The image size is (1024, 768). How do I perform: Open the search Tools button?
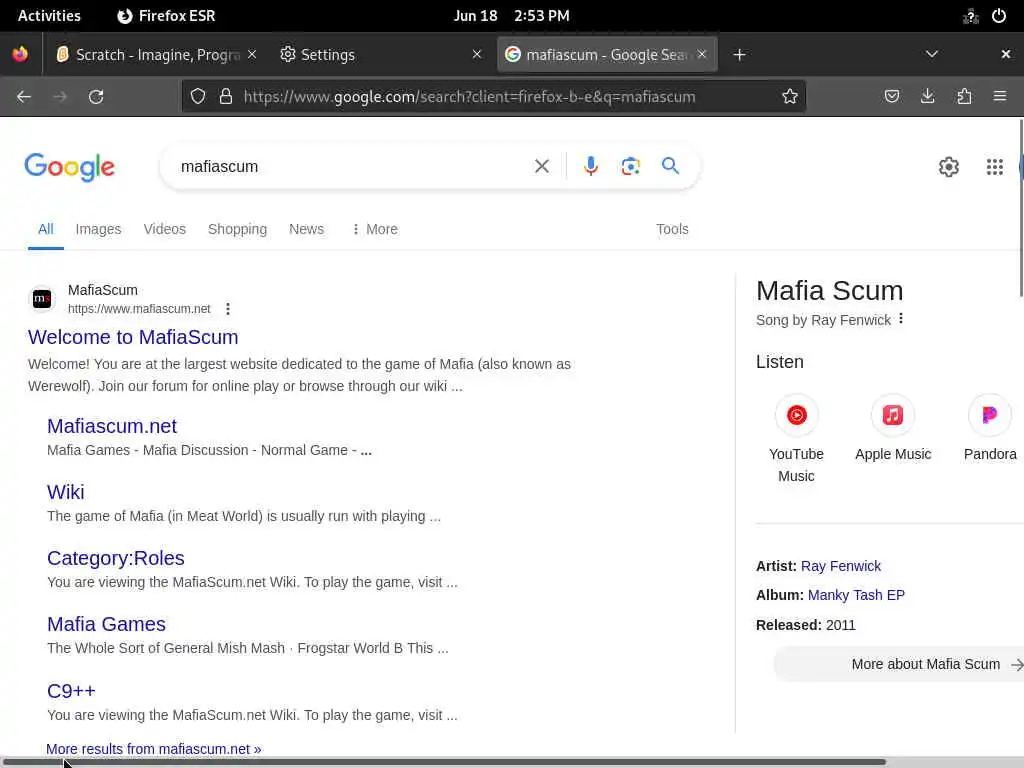(672, 229)
